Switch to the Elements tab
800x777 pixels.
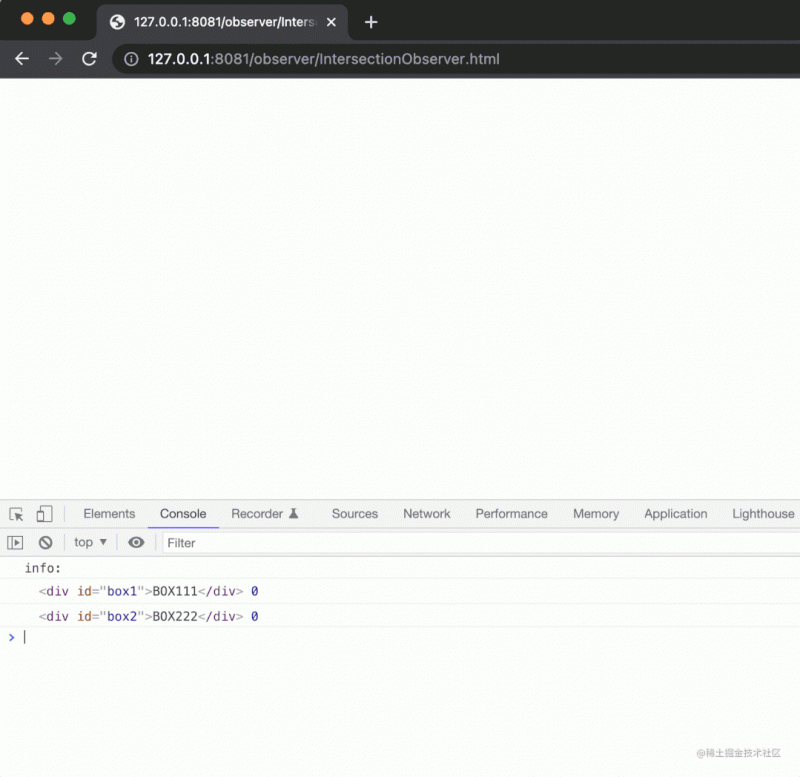click(109, 514)
